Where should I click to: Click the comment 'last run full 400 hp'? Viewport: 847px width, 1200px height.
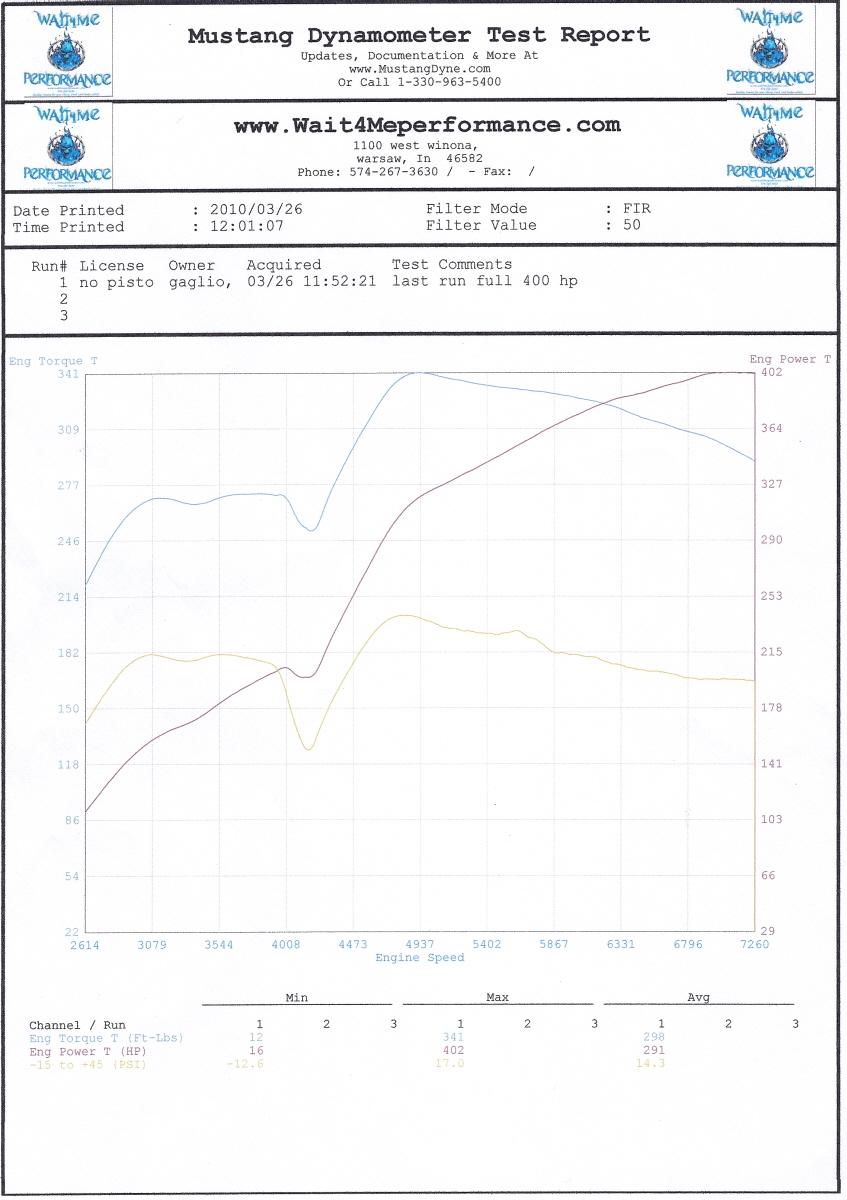[x=485, y=281]
